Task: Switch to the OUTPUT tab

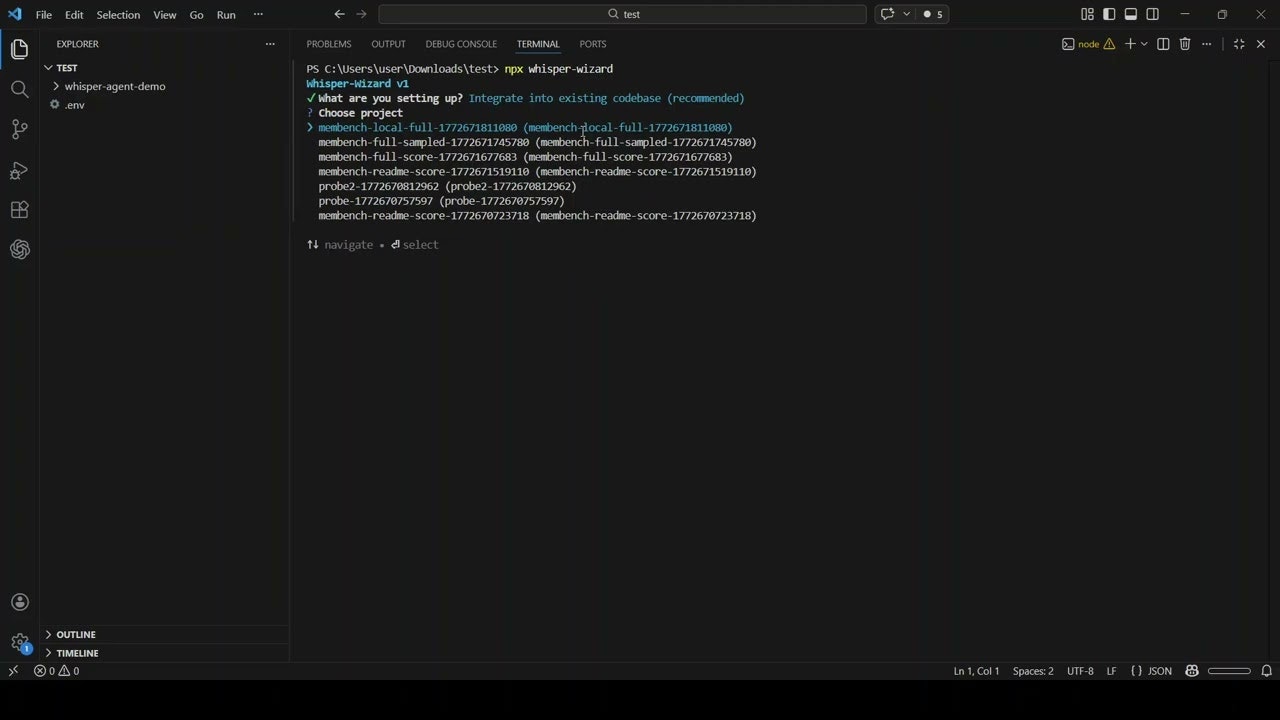Action: click(x=388, y=44)
